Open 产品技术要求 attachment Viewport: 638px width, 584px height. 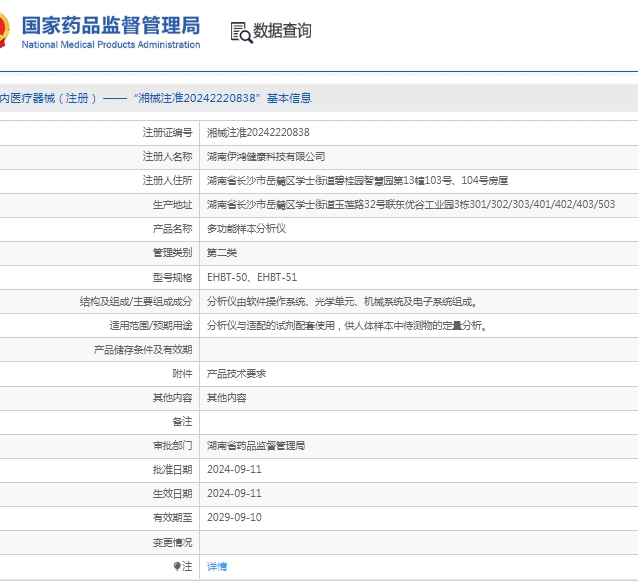(236, 374)
